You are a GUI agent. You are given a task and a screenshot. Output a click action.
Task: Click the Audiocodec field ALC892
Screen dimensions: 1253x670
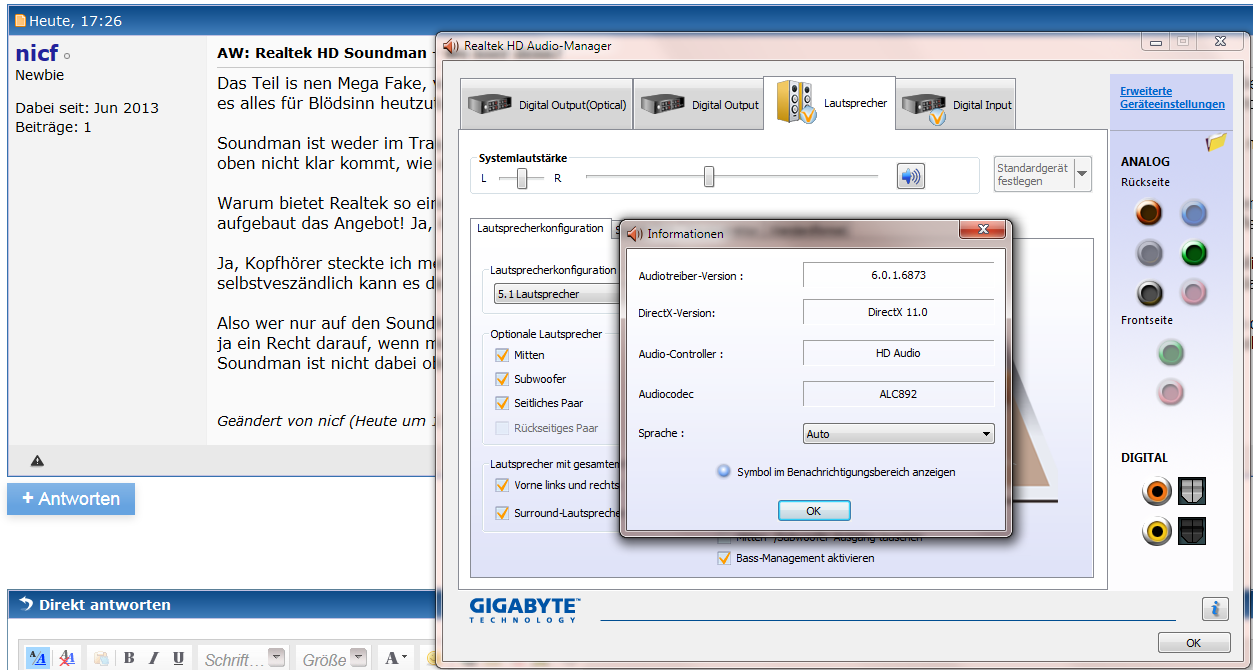[898, 394]
